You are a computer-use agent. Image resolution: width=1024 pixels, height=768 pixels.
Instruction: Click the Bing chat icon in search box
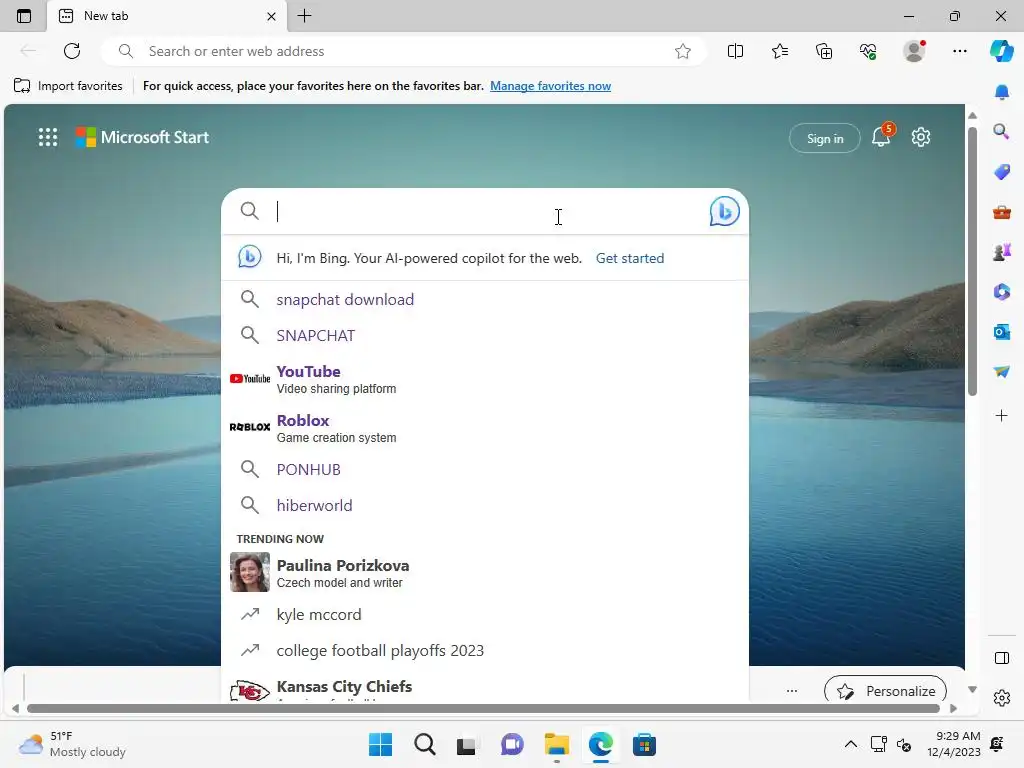[724, 211]
